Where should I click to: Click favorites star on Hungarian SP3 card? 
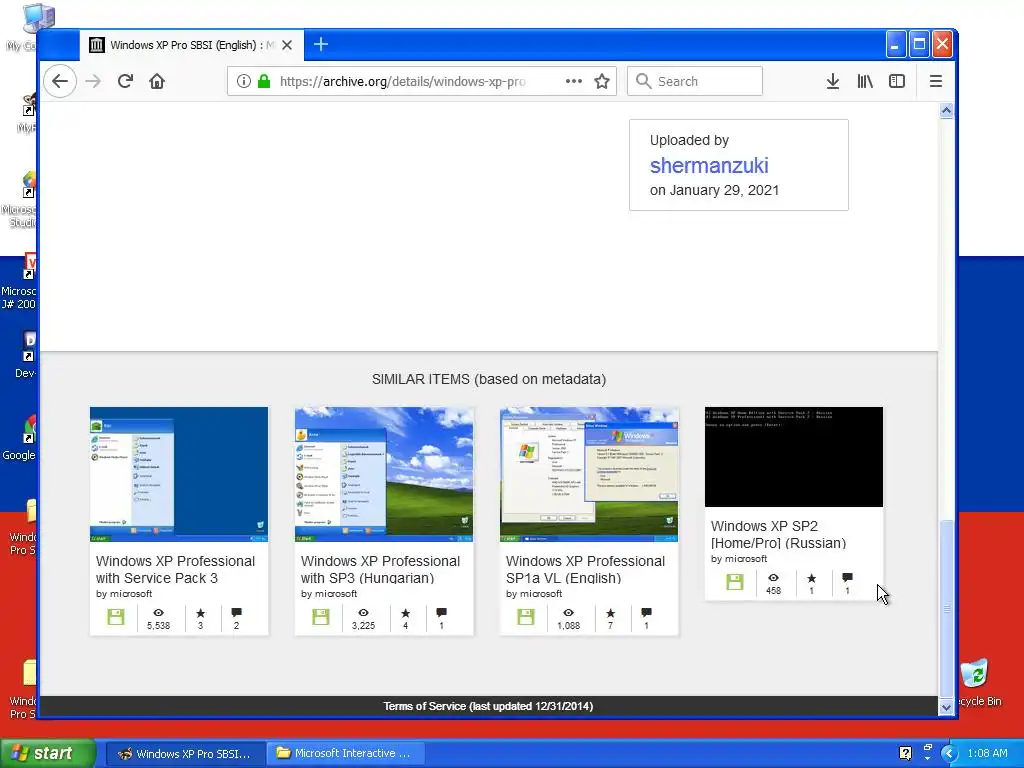(x=406, y=613)
